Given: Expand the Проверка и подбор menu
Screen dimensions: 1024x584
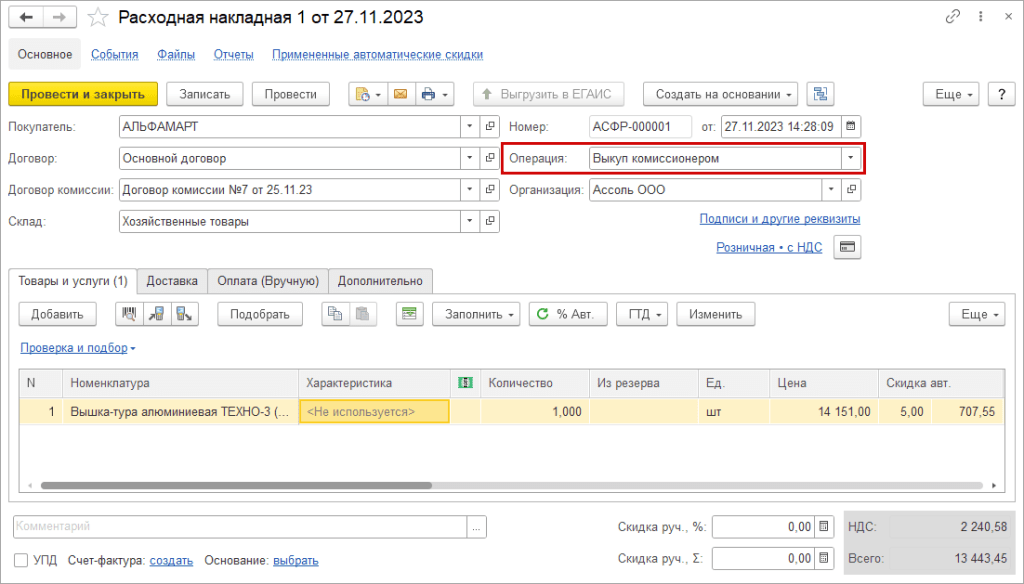Looking at the screenshot, I should [78, 348].
